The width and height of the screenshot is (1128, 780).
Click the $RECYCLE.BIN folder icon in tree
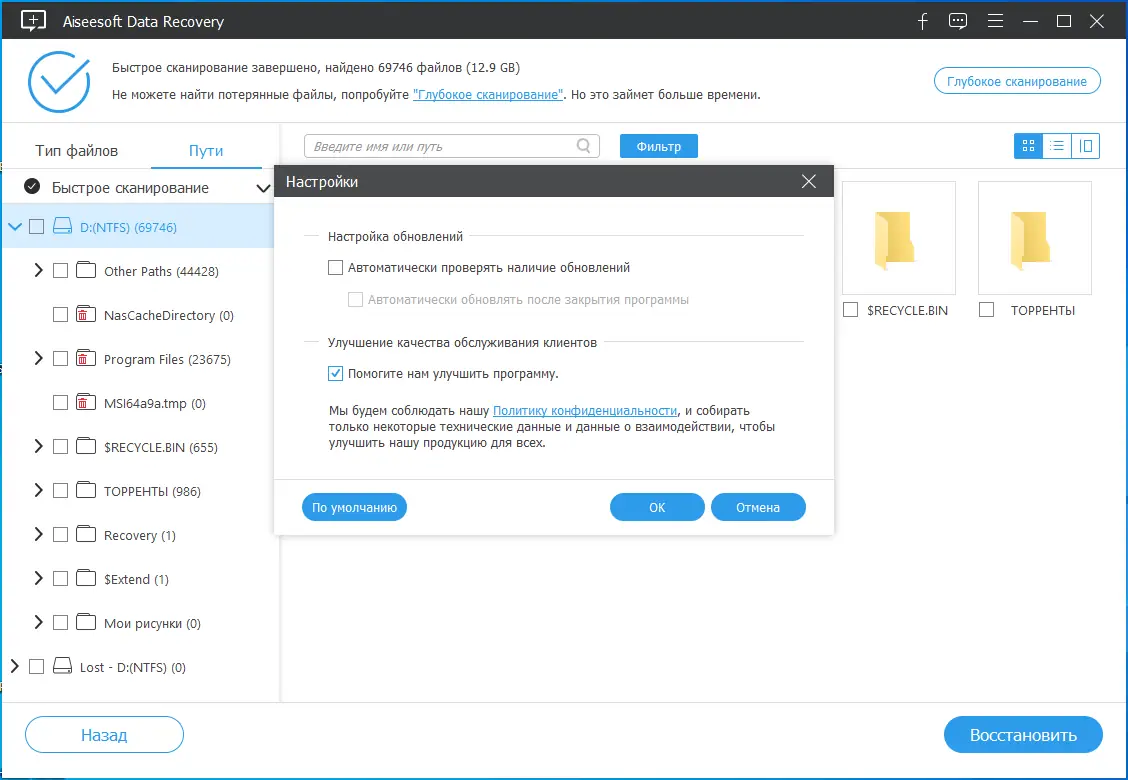[86, 446]
